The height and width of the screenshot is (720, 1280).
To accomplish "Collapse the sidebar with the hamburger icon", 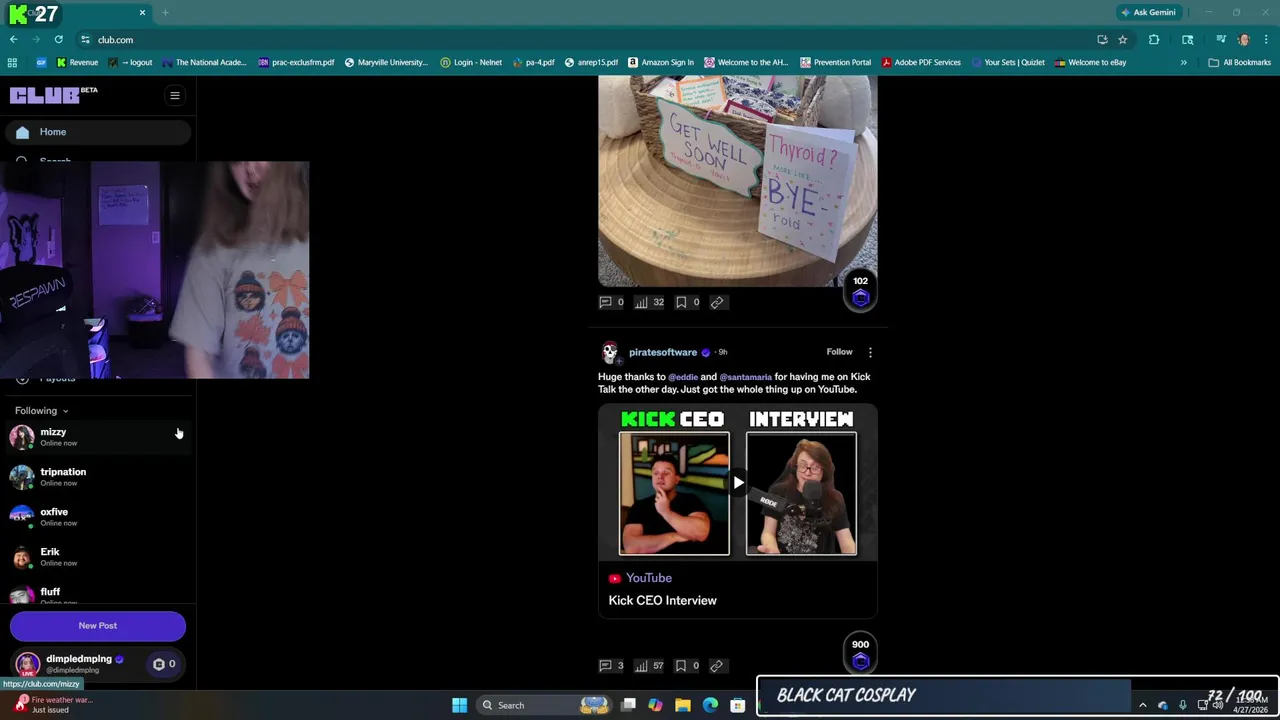I will [x=174, y=96].
